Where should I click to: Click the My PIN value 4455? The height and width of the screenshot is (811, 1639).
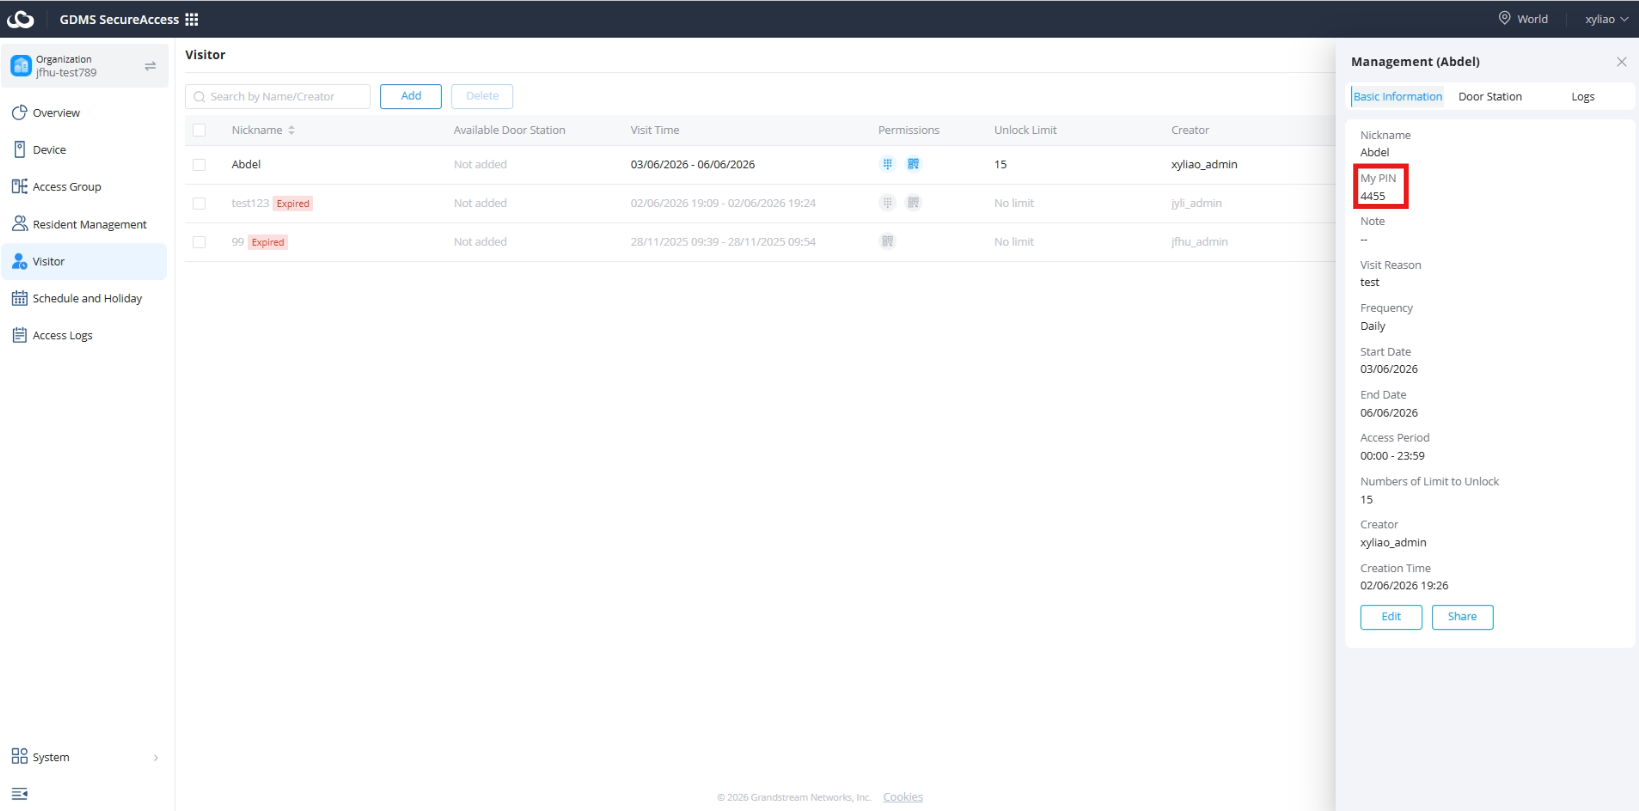pos(1372,196)
